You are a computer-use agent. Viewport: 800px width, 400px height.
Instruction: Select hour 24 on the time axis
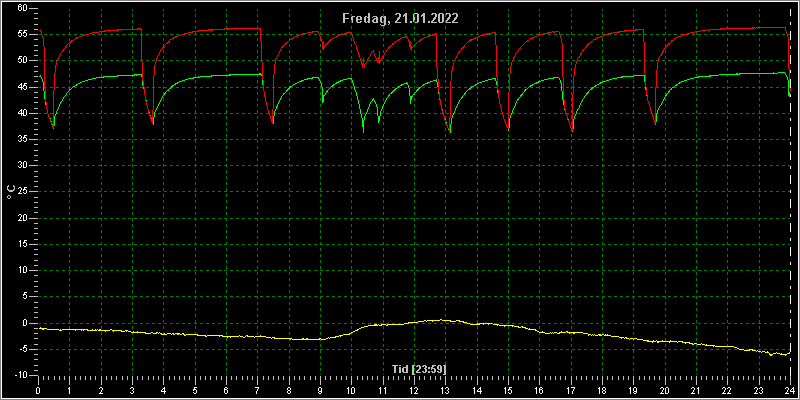click(790, 390)
